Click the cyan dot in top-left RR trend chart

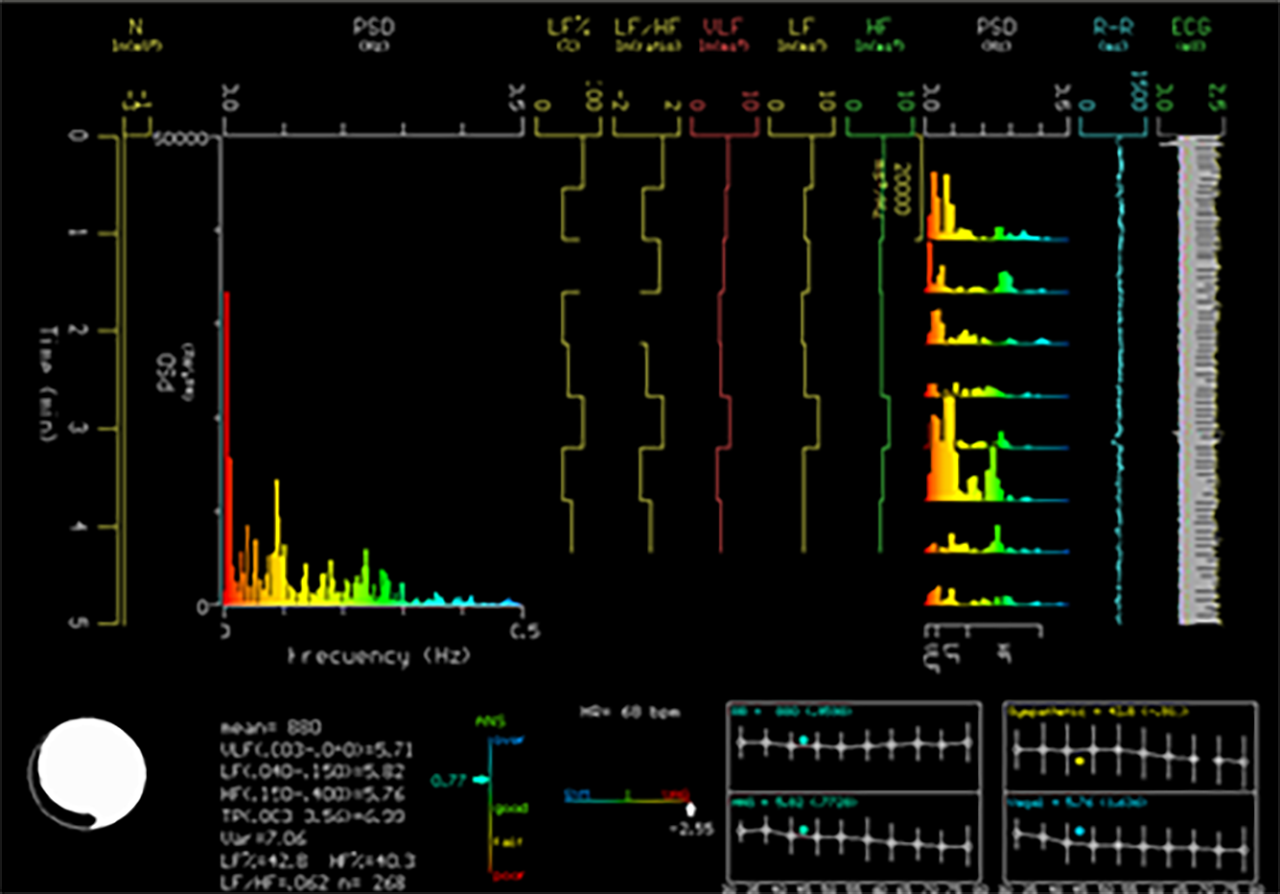pyautogui.click(x=804, y=740)
